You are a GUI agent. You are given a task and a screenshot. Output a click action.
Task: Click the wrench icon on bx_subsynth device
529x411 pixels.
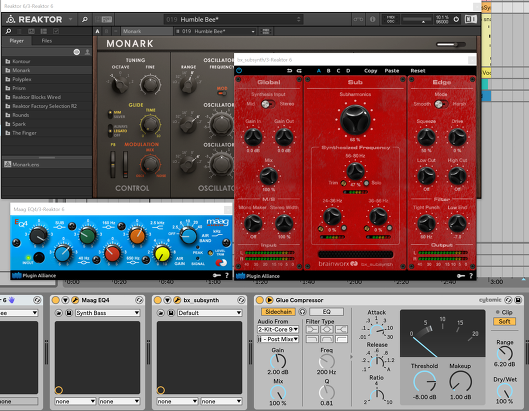[x=177, y=300]
